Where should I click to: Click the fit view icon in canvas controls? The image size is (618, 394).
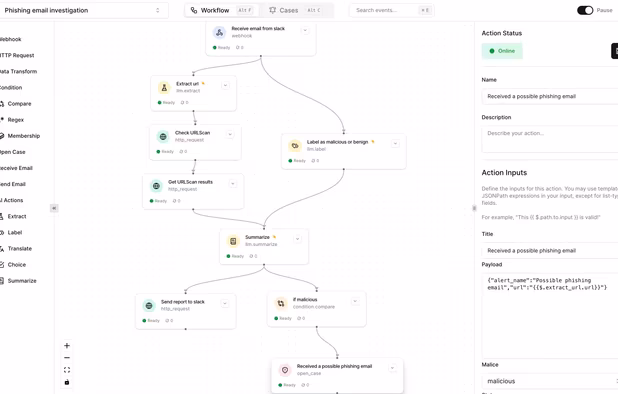pyautogui.click(x=67, y=370)
